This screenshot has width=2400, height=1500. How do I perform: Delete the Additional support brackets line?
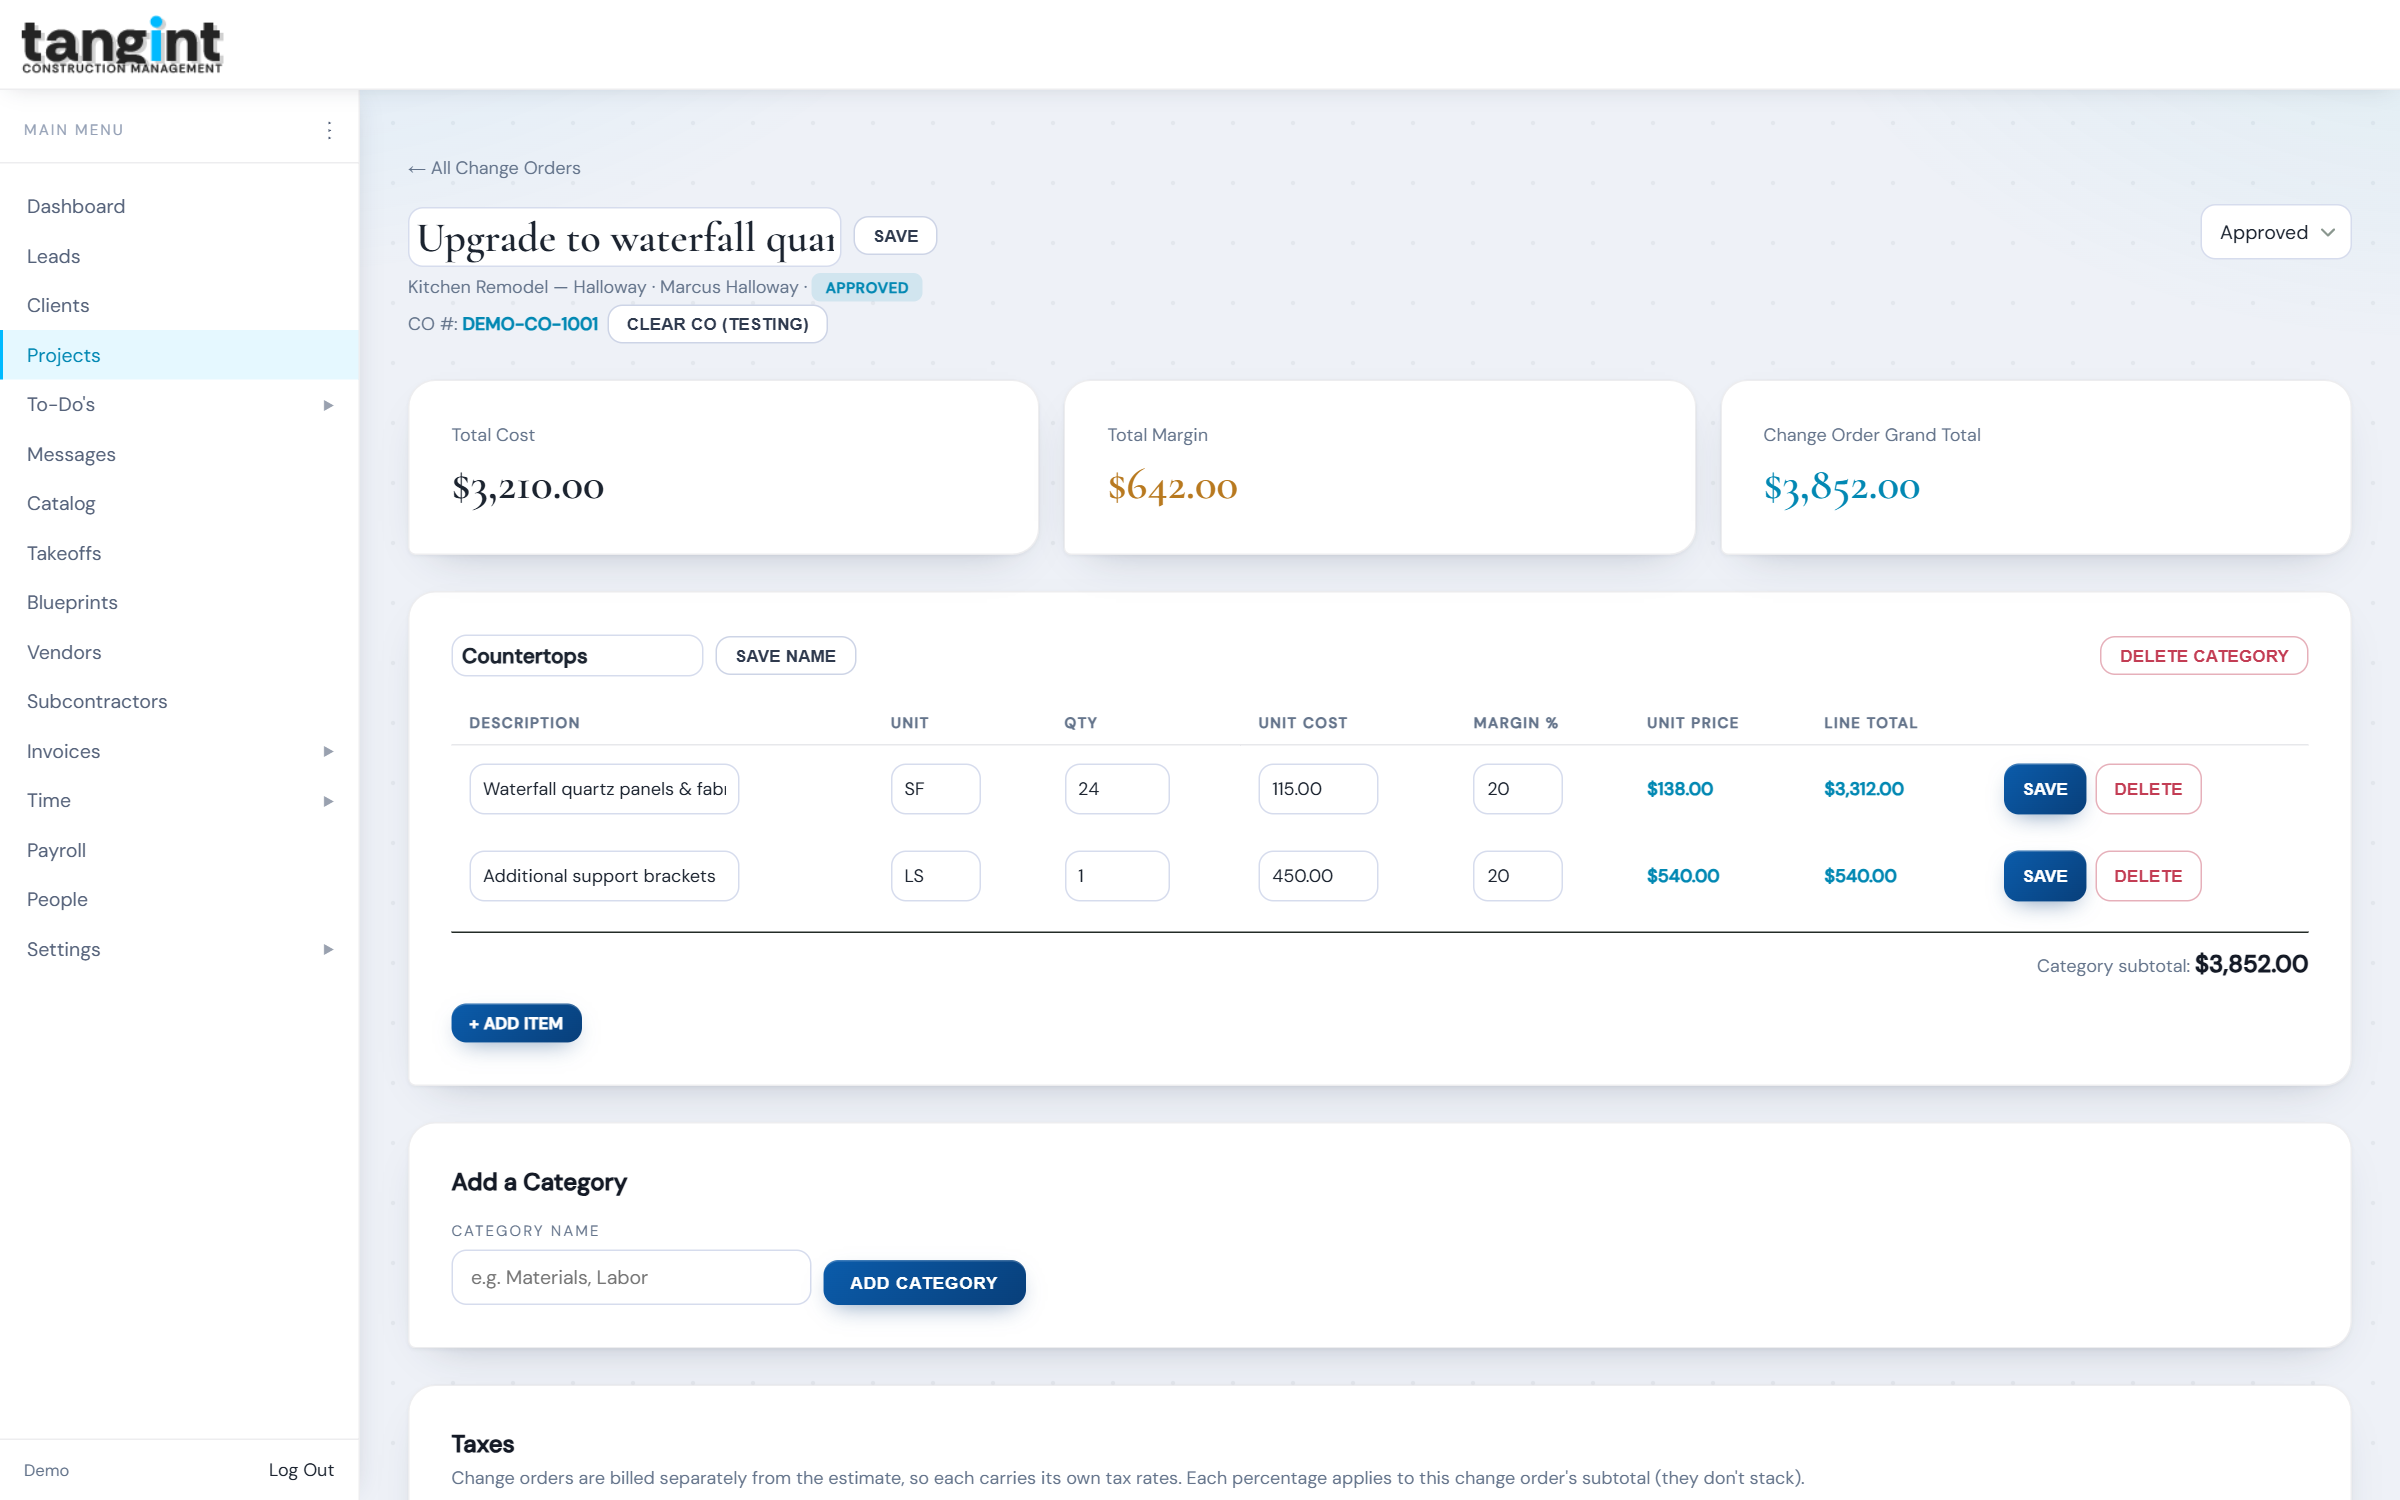click(2148, 876)
